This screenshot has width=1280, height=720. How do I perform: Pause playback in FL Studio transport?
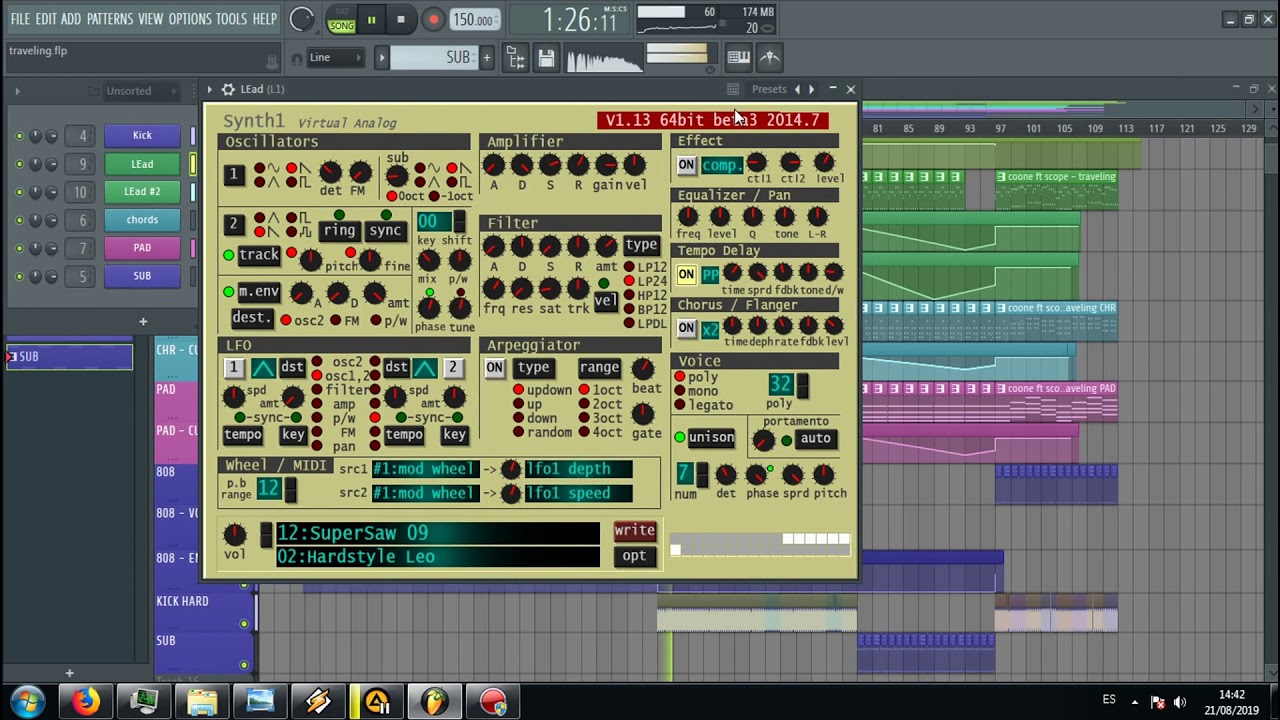click(371, 20)
